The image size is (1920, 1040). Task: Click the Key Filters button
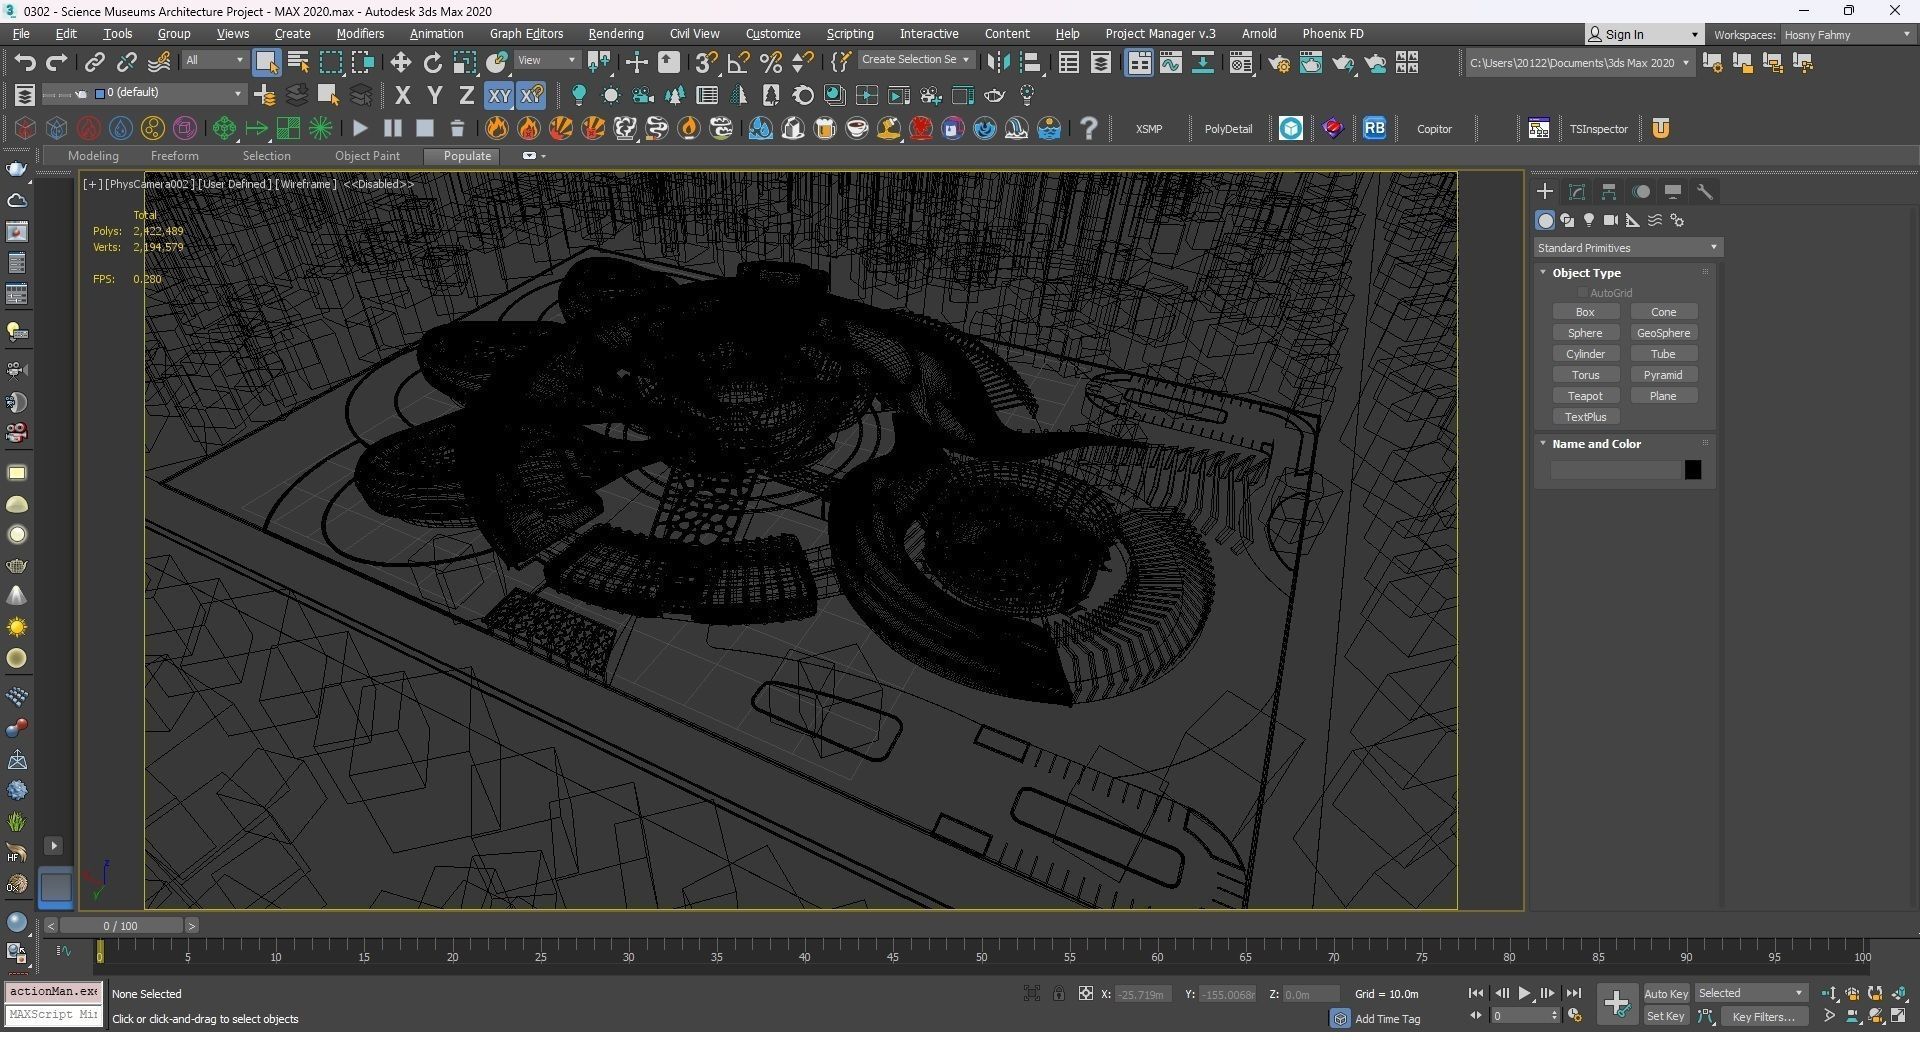[x=1764, y=1017]
